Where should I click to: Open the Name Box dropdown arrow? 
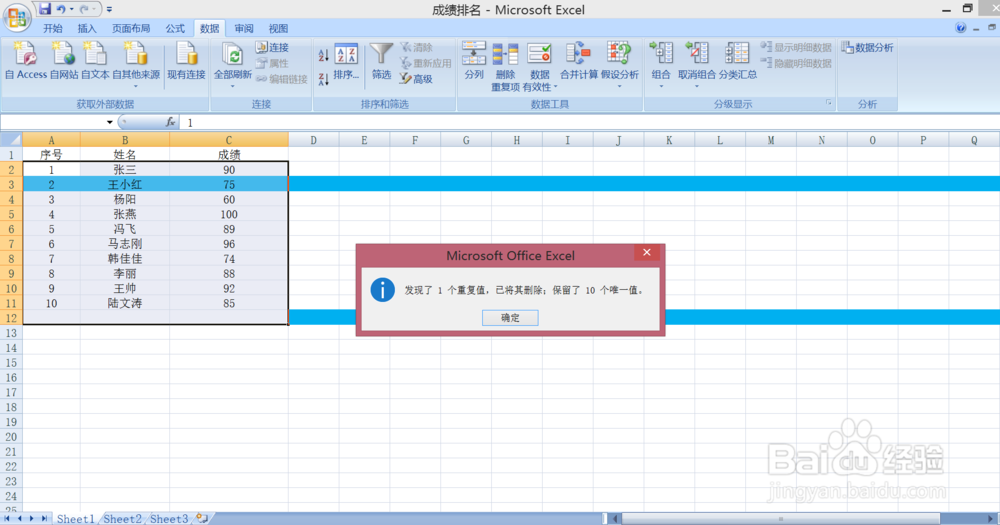110,122
